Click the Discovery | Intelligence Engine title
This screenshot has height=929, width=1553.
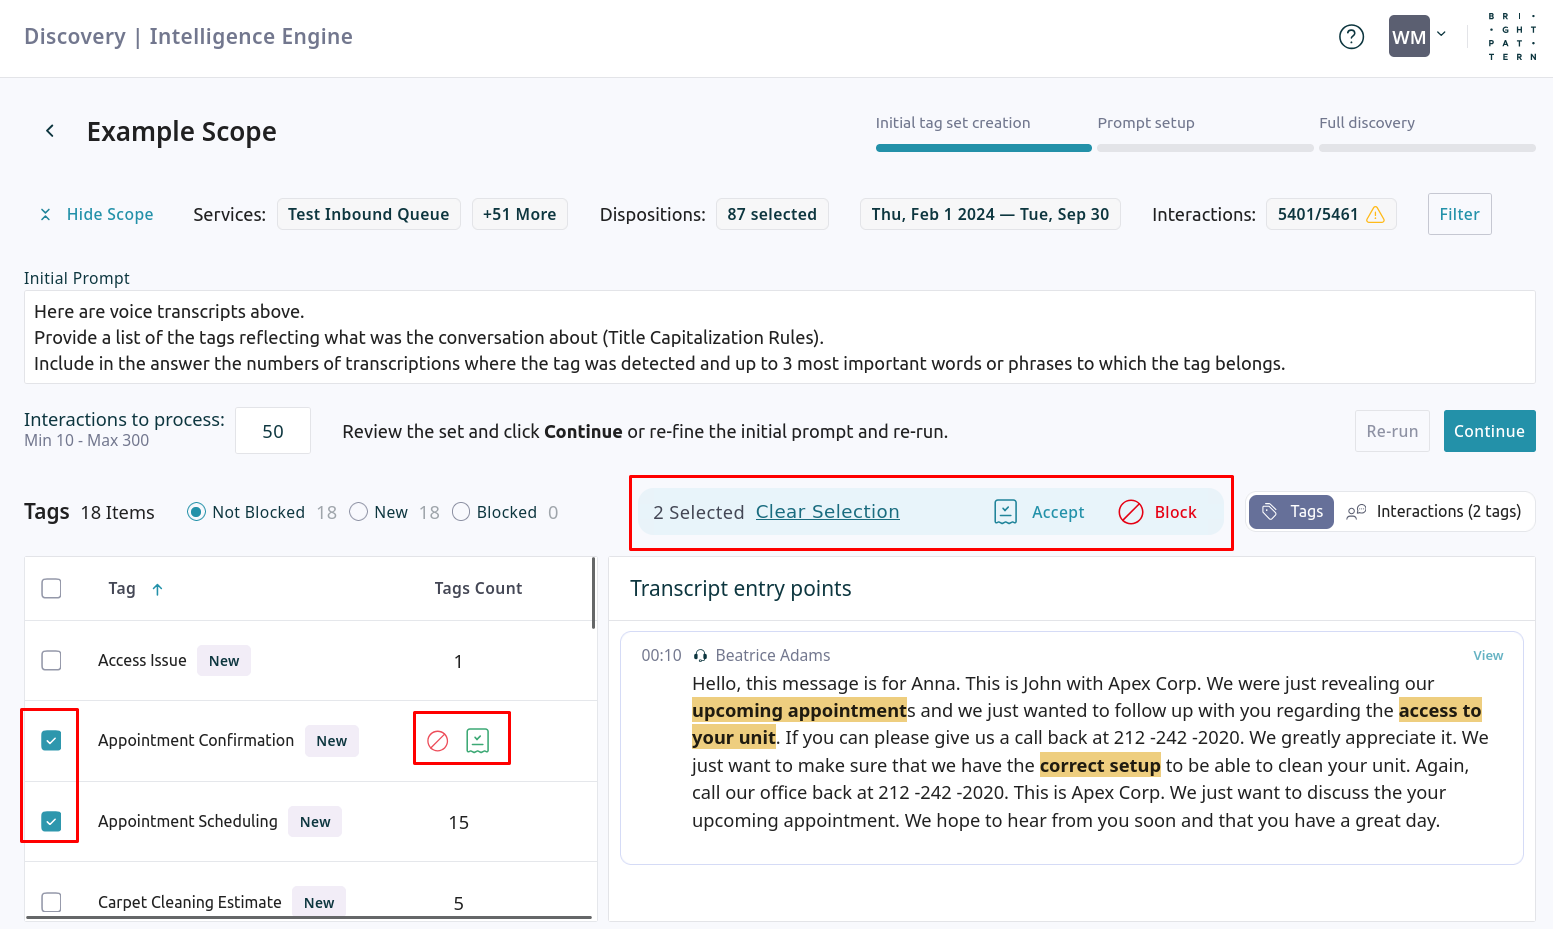click(x=188, y=37)
